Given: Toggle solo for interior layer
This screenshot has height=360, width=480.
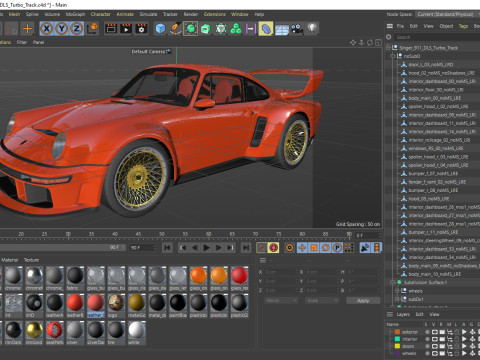Looking at the screenshot, I should coord(427,339).
